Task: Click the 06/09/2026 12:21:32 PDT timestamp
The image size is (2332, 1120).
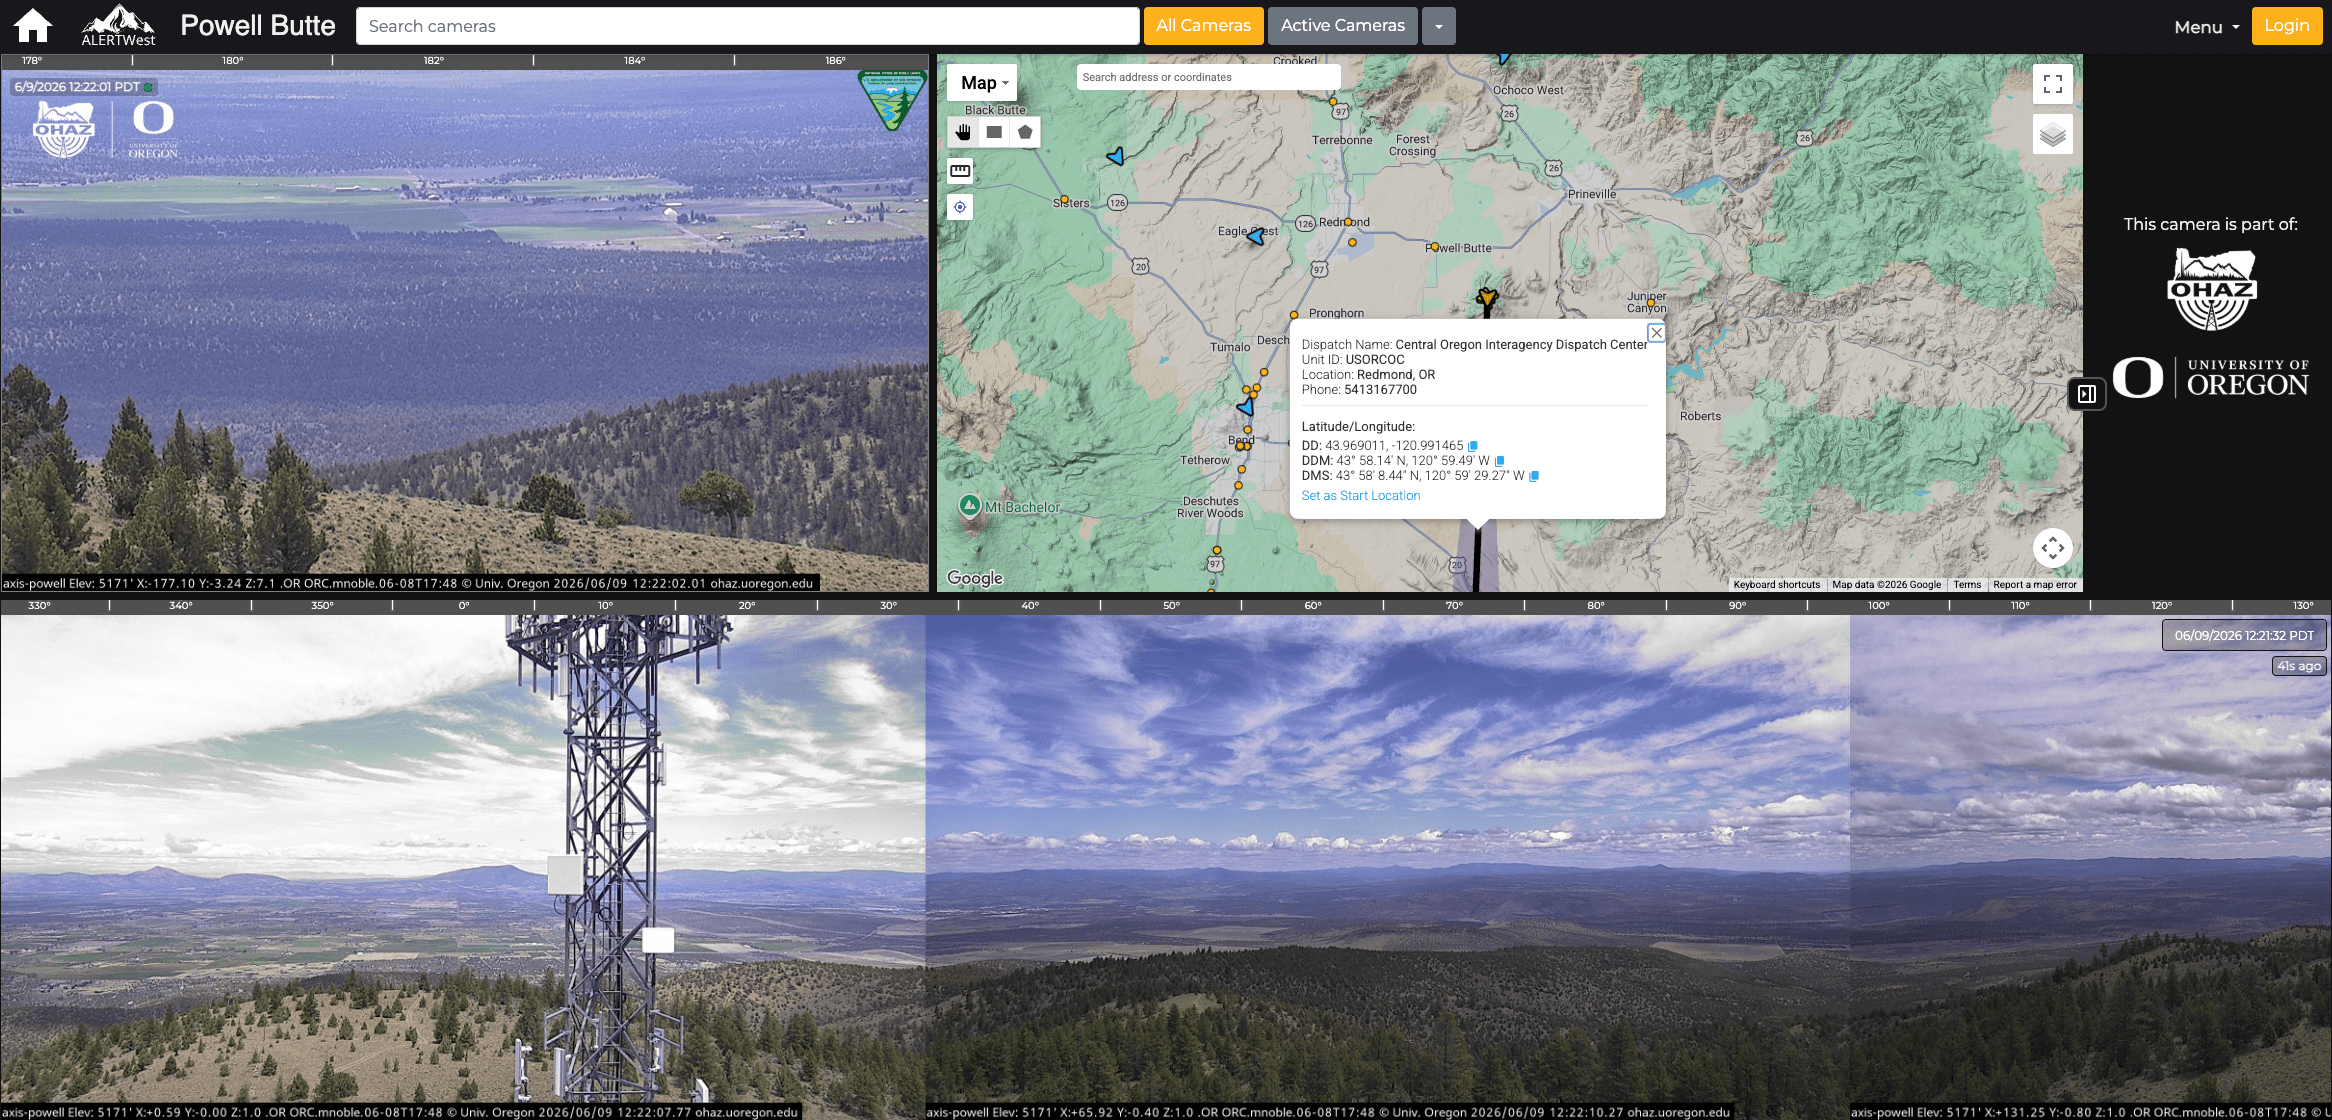Action: [2244, 636]
